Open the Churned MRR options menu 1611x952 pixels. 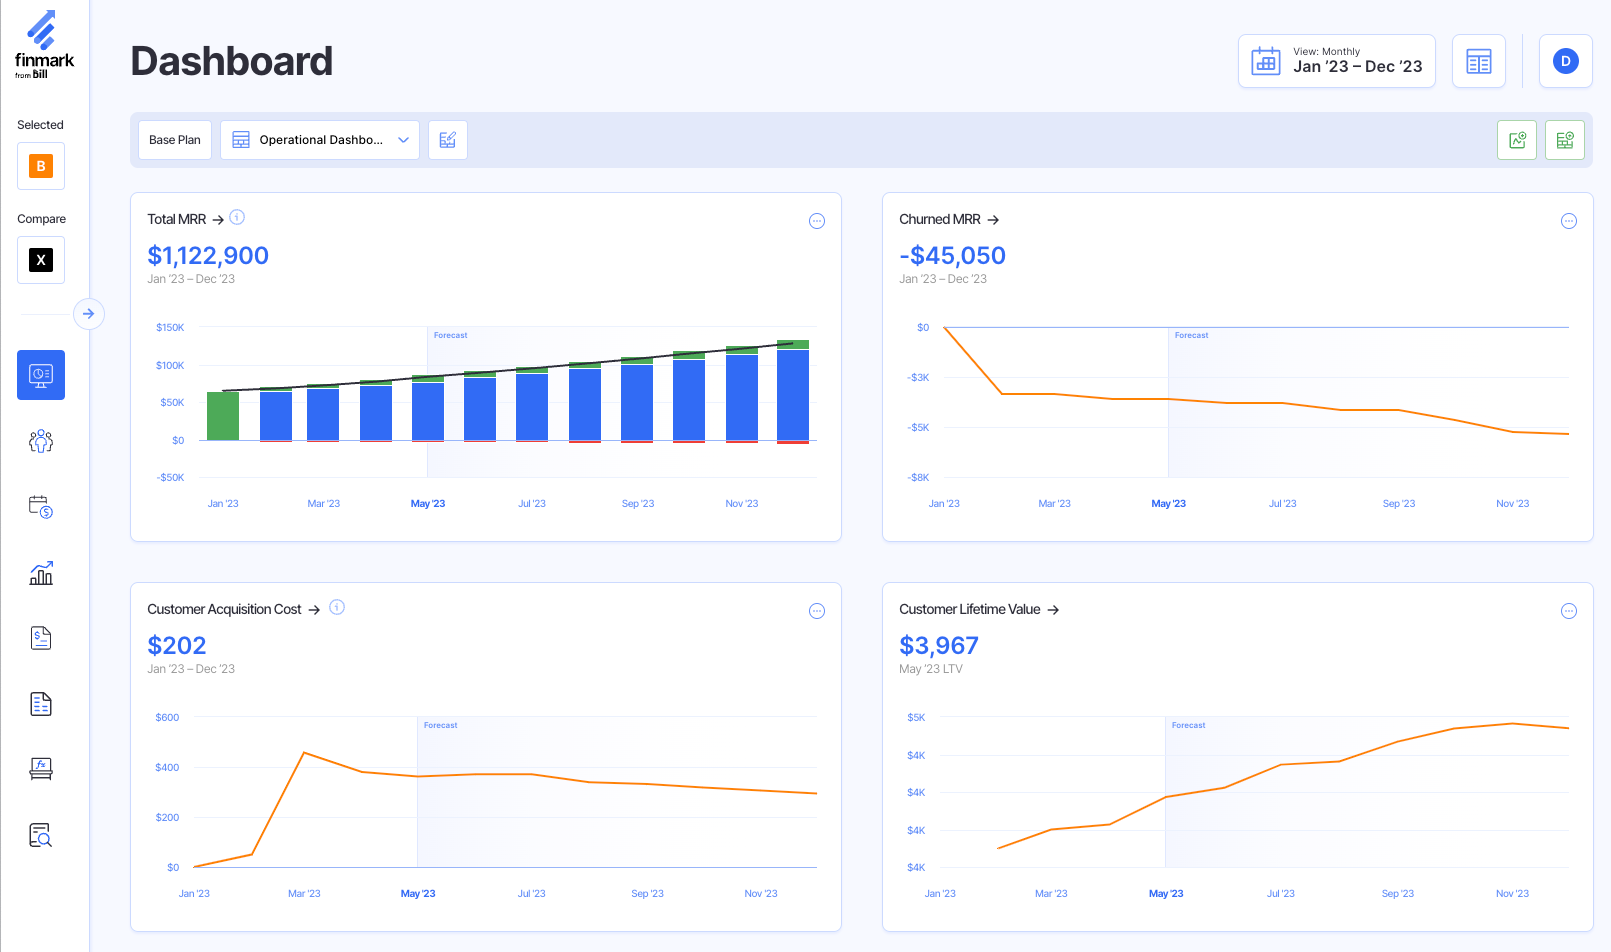(1569, 221)
